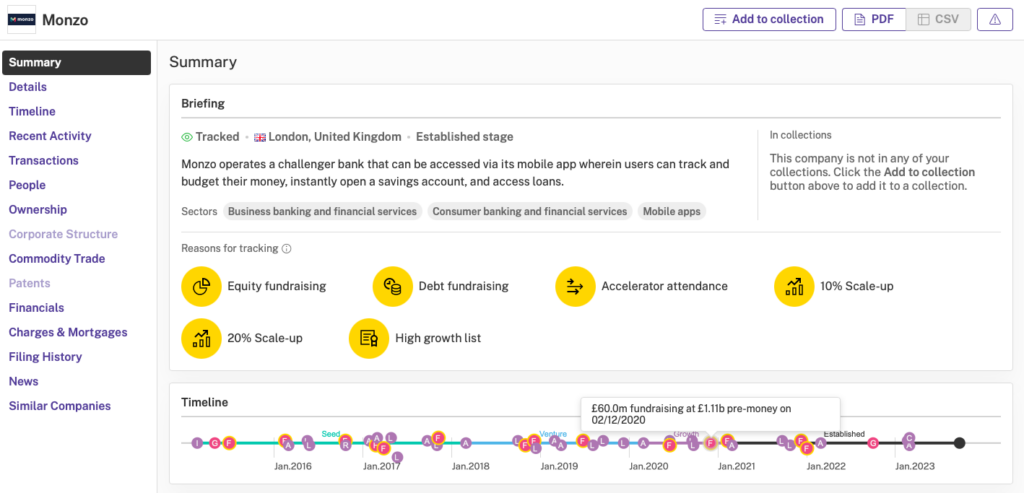Click the Accelerator attendance arrows icon

click(575, 286)
